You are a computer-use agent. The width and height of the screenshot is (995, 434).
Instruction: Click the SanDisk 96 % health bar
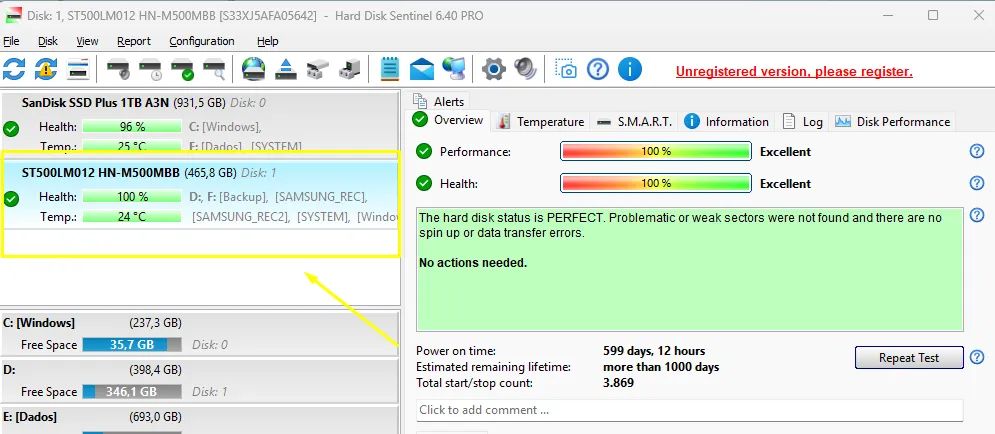pyautogui.click(x=132, y=127)
